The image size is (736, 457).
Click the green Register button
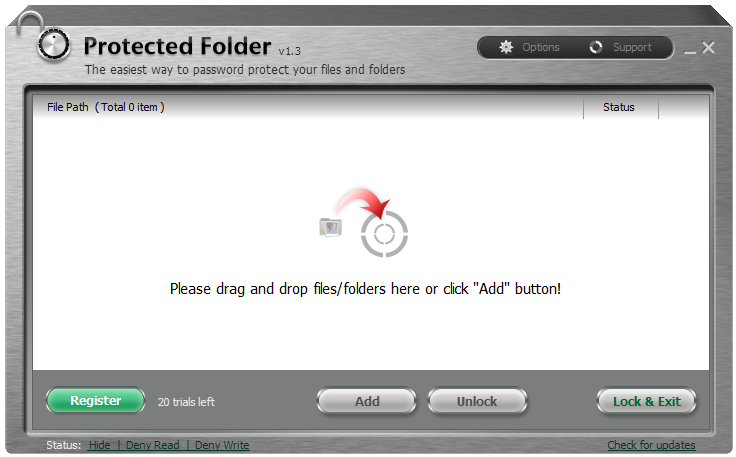click(x=96, y=400)
